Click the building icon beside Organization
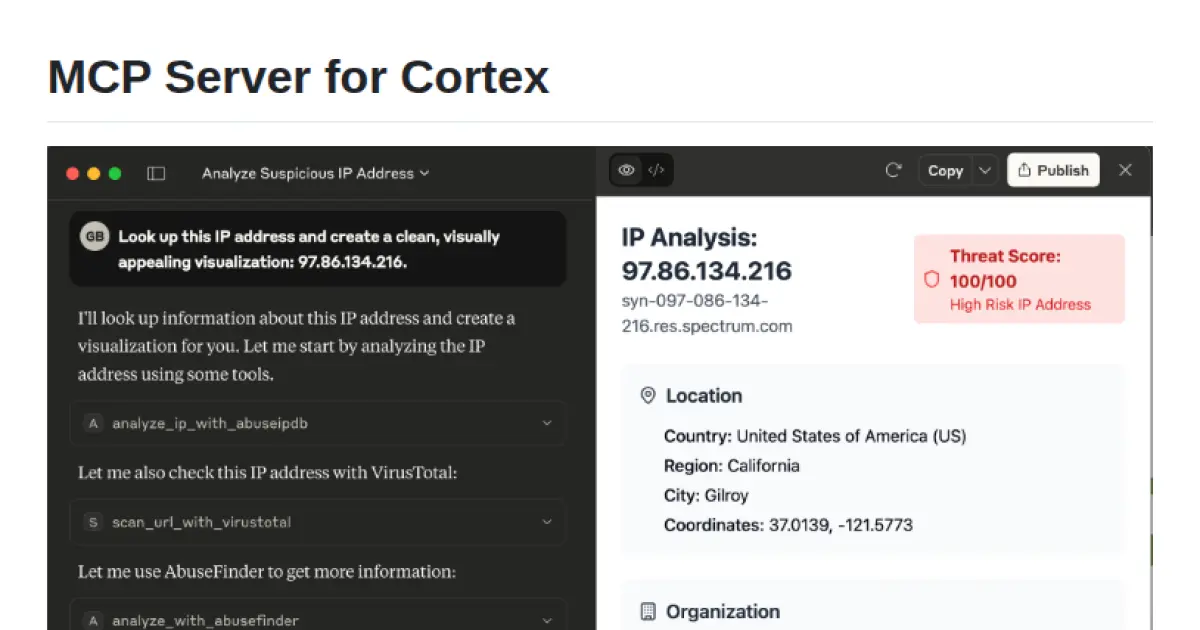Screen dimensions: 1200x630 pos(648,611)
